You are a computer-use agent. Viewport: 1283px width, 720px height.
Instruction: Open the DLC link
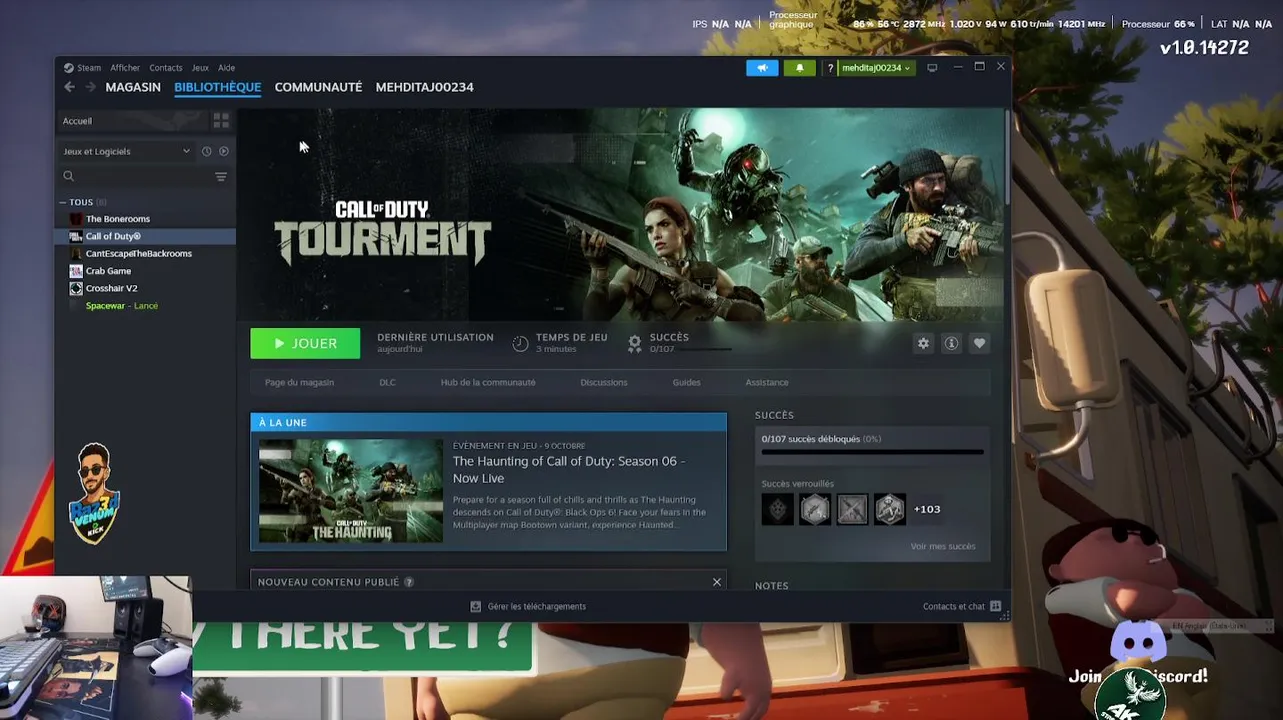click(387, 382)
